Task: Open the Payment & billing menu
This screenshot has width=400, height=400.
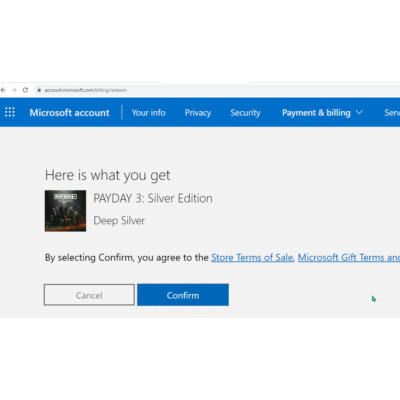Action: [316, 113]
